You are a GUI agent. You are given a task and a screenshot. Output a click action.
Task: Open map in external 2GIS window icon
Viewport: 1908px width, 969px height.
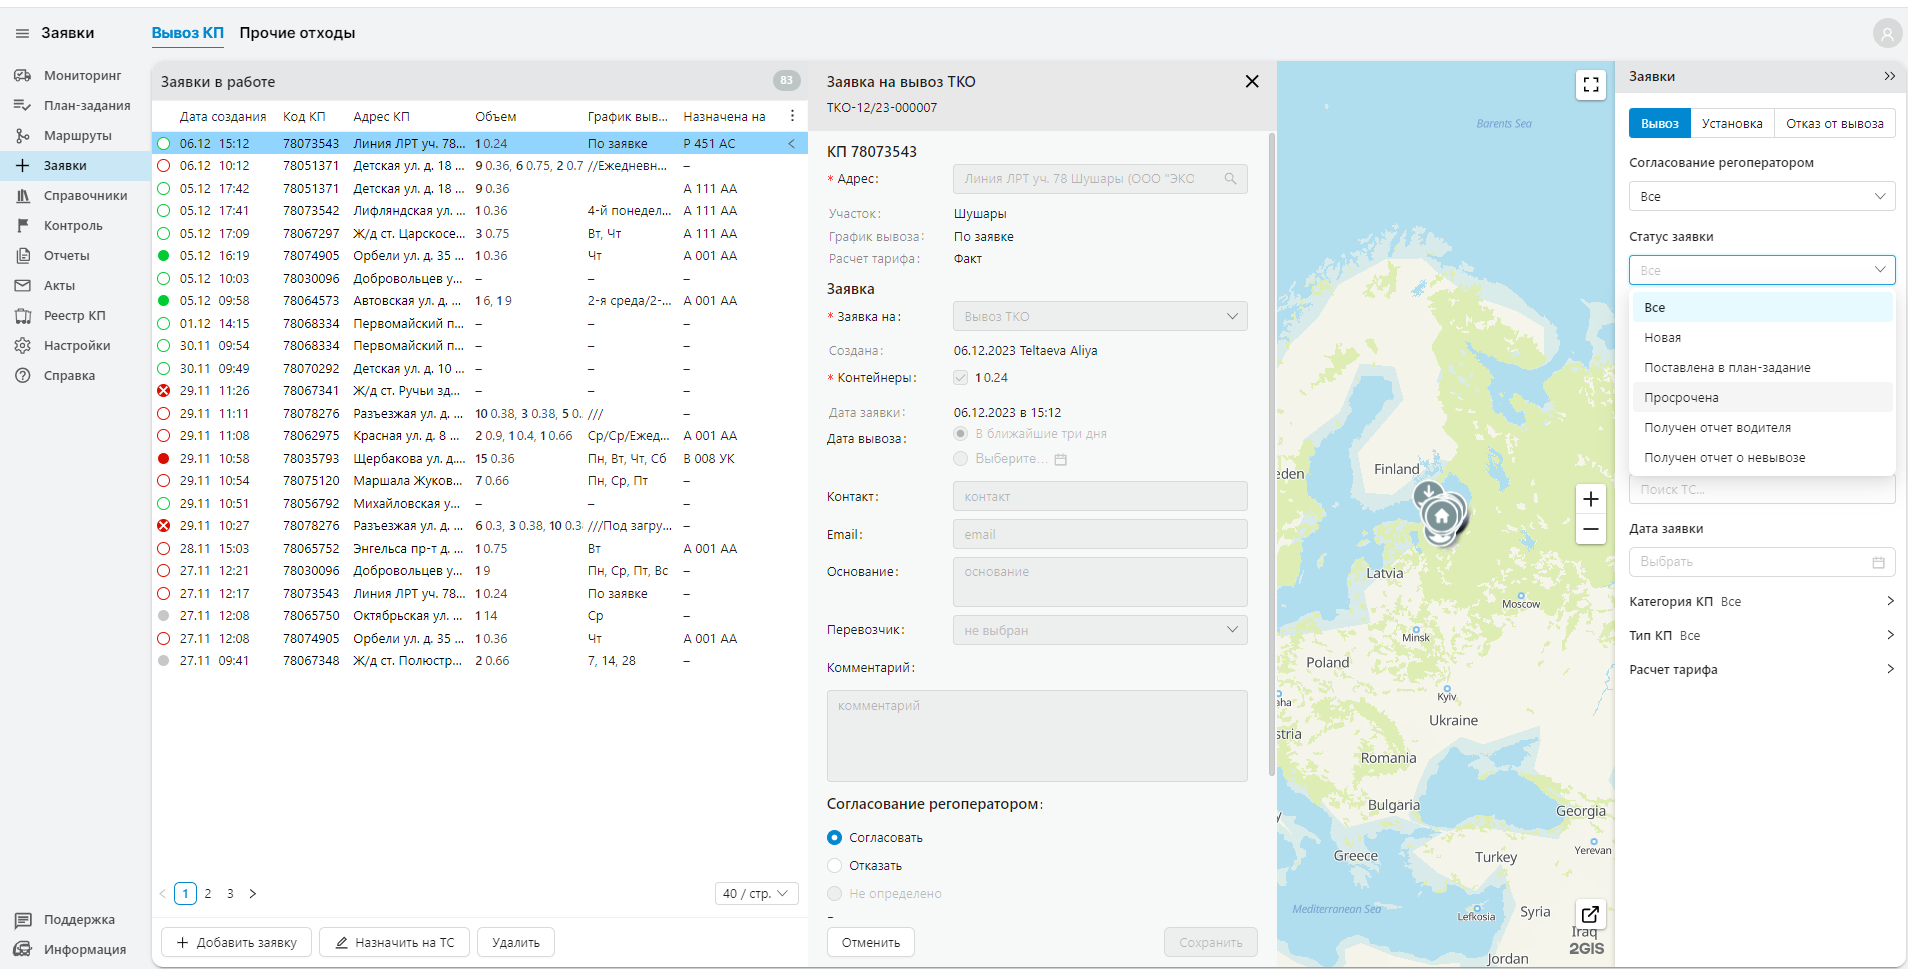pyautogui.click(x=1589, y=914)
